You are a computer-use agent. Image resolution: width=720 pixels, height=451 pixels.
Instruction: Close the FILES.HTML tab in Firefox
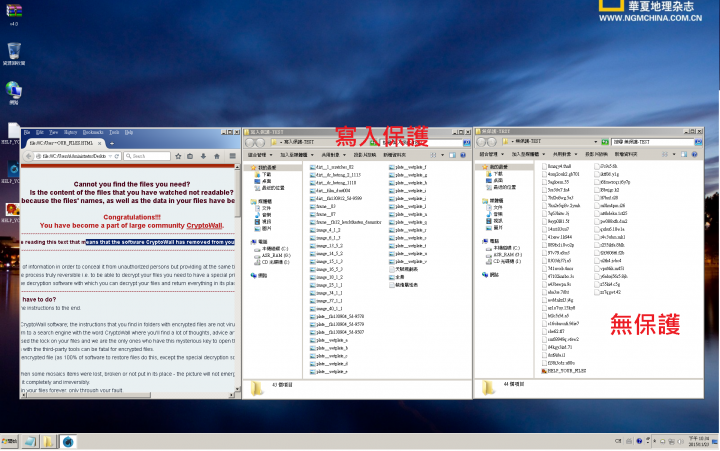click(x=100, y=143)
